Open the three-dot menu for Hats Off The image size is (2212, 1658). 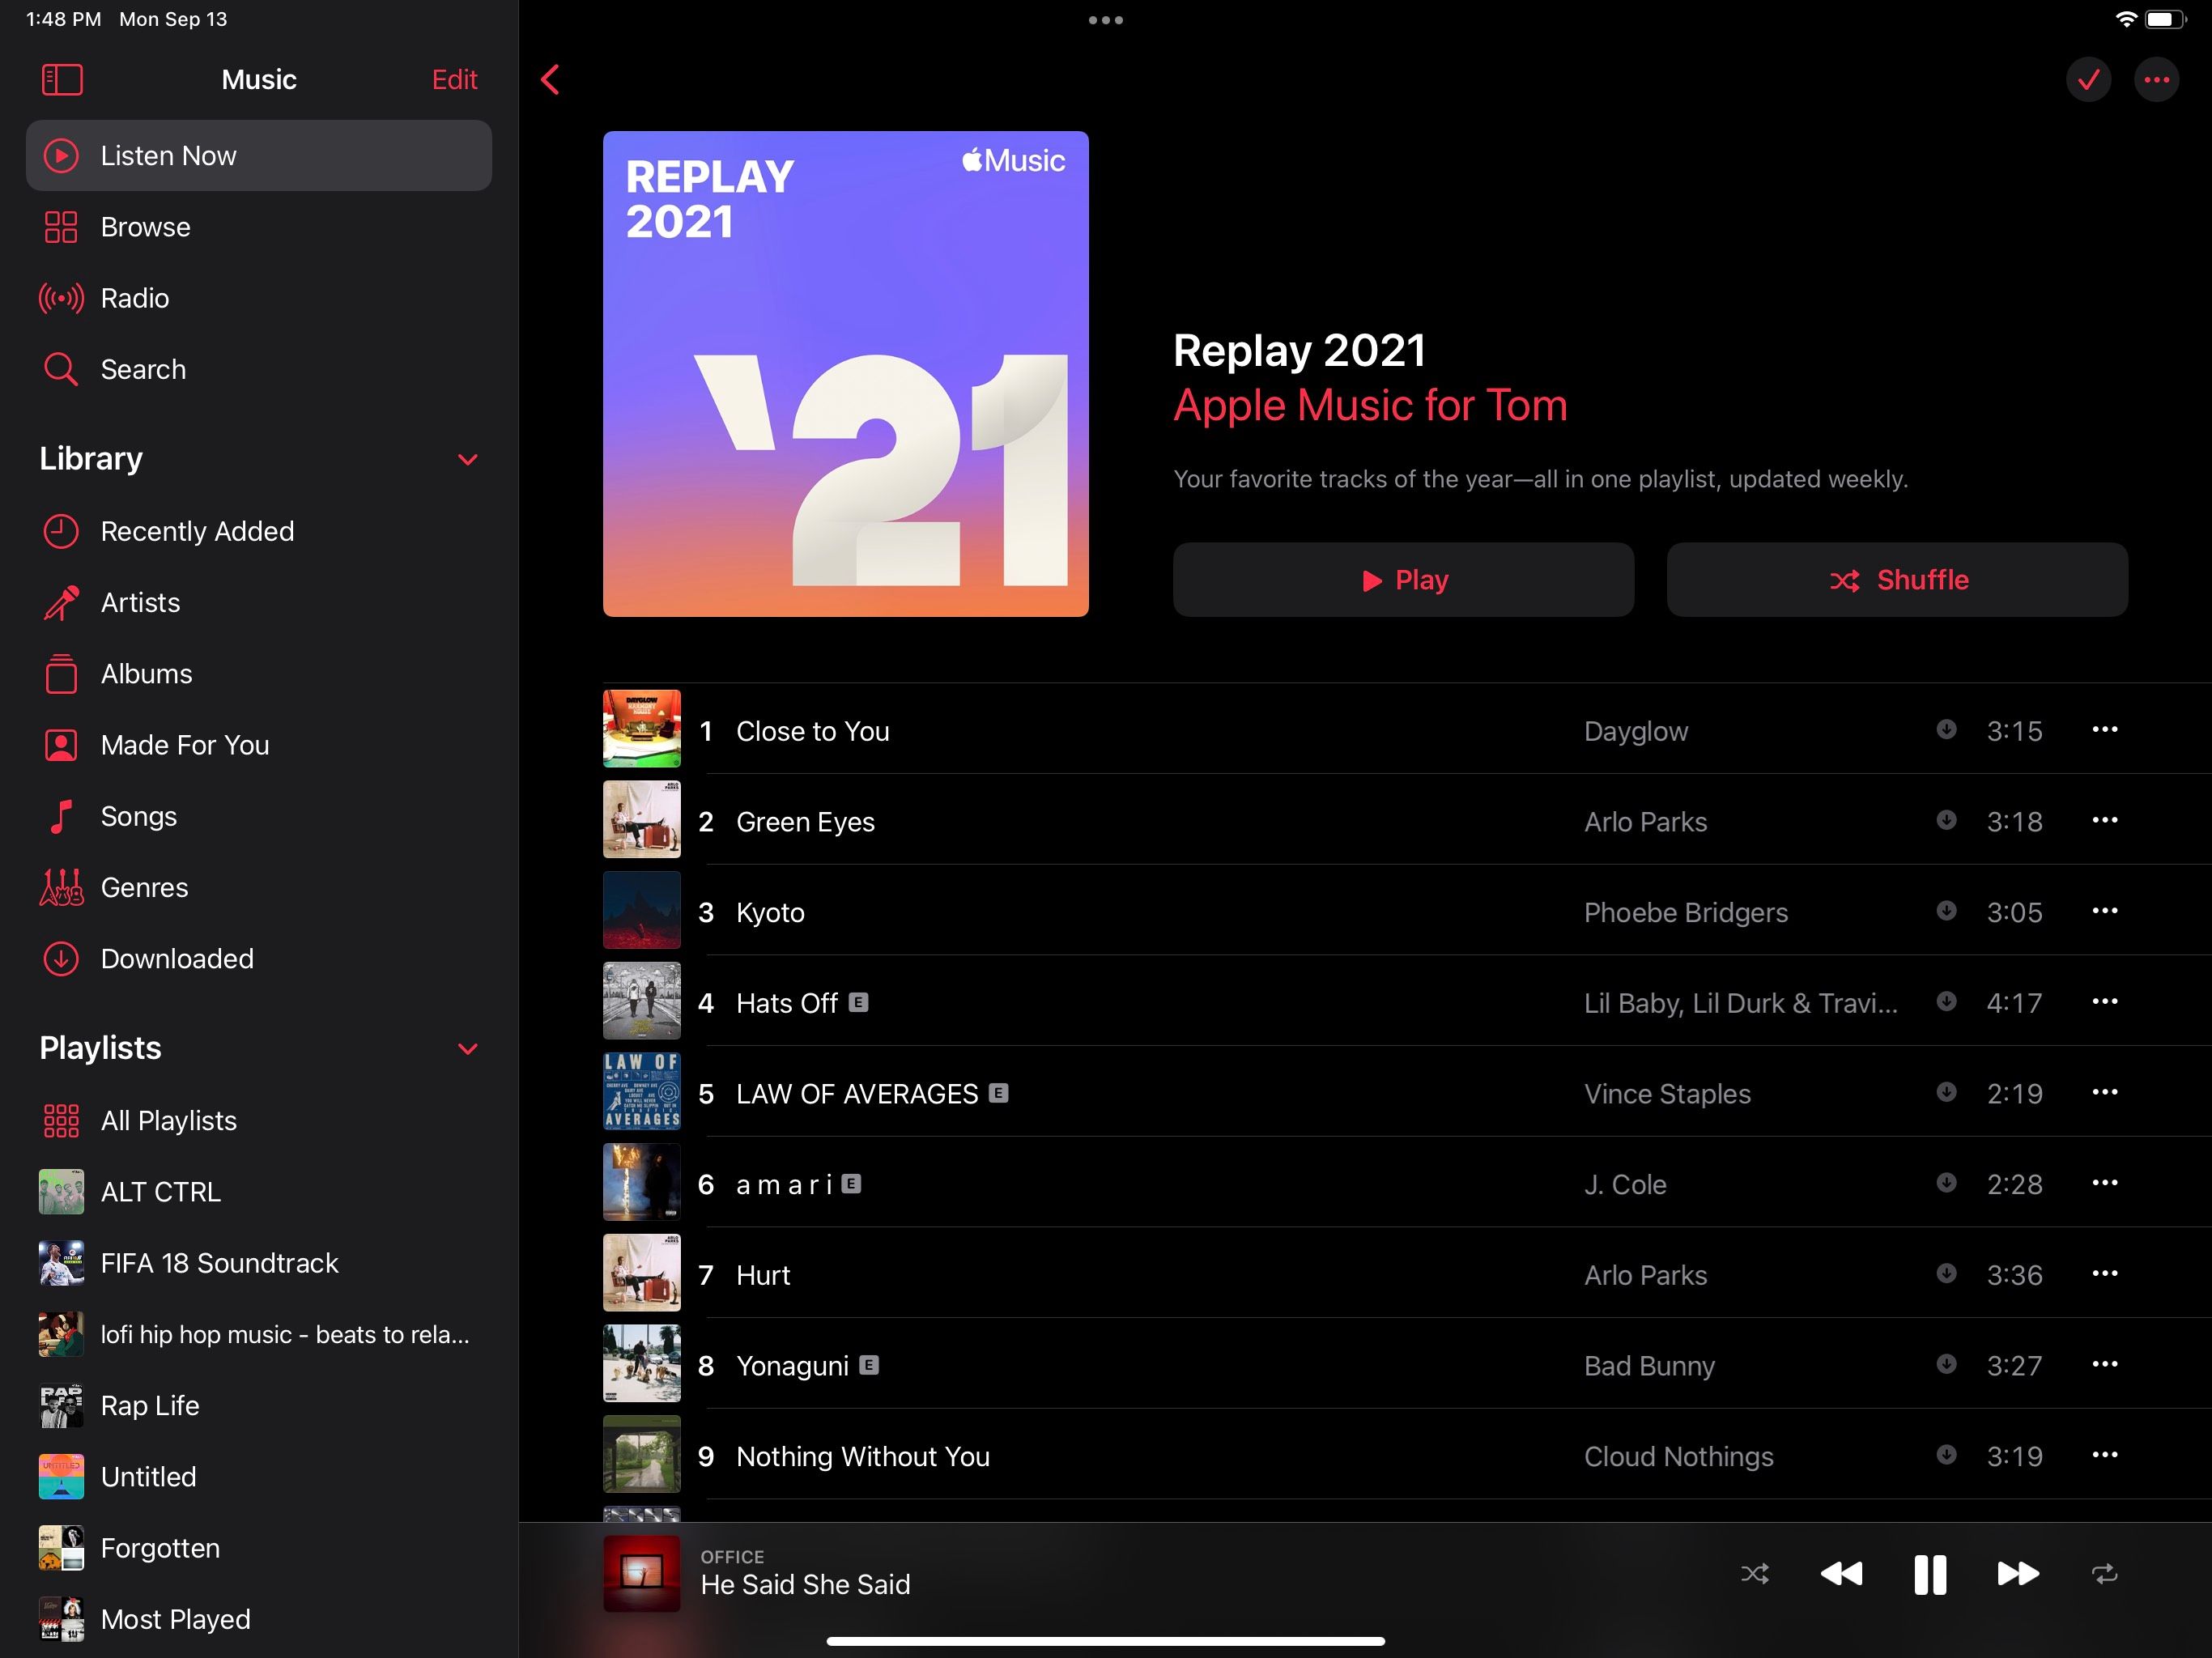point(2104,1001)
